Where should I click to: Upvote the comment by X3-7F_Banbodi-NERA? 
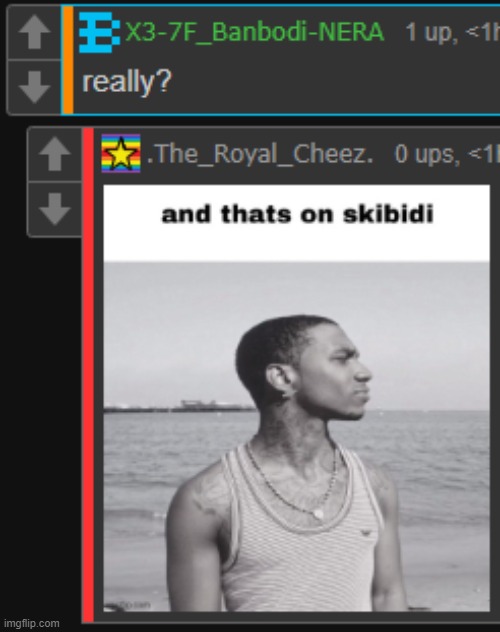(34, 32)
